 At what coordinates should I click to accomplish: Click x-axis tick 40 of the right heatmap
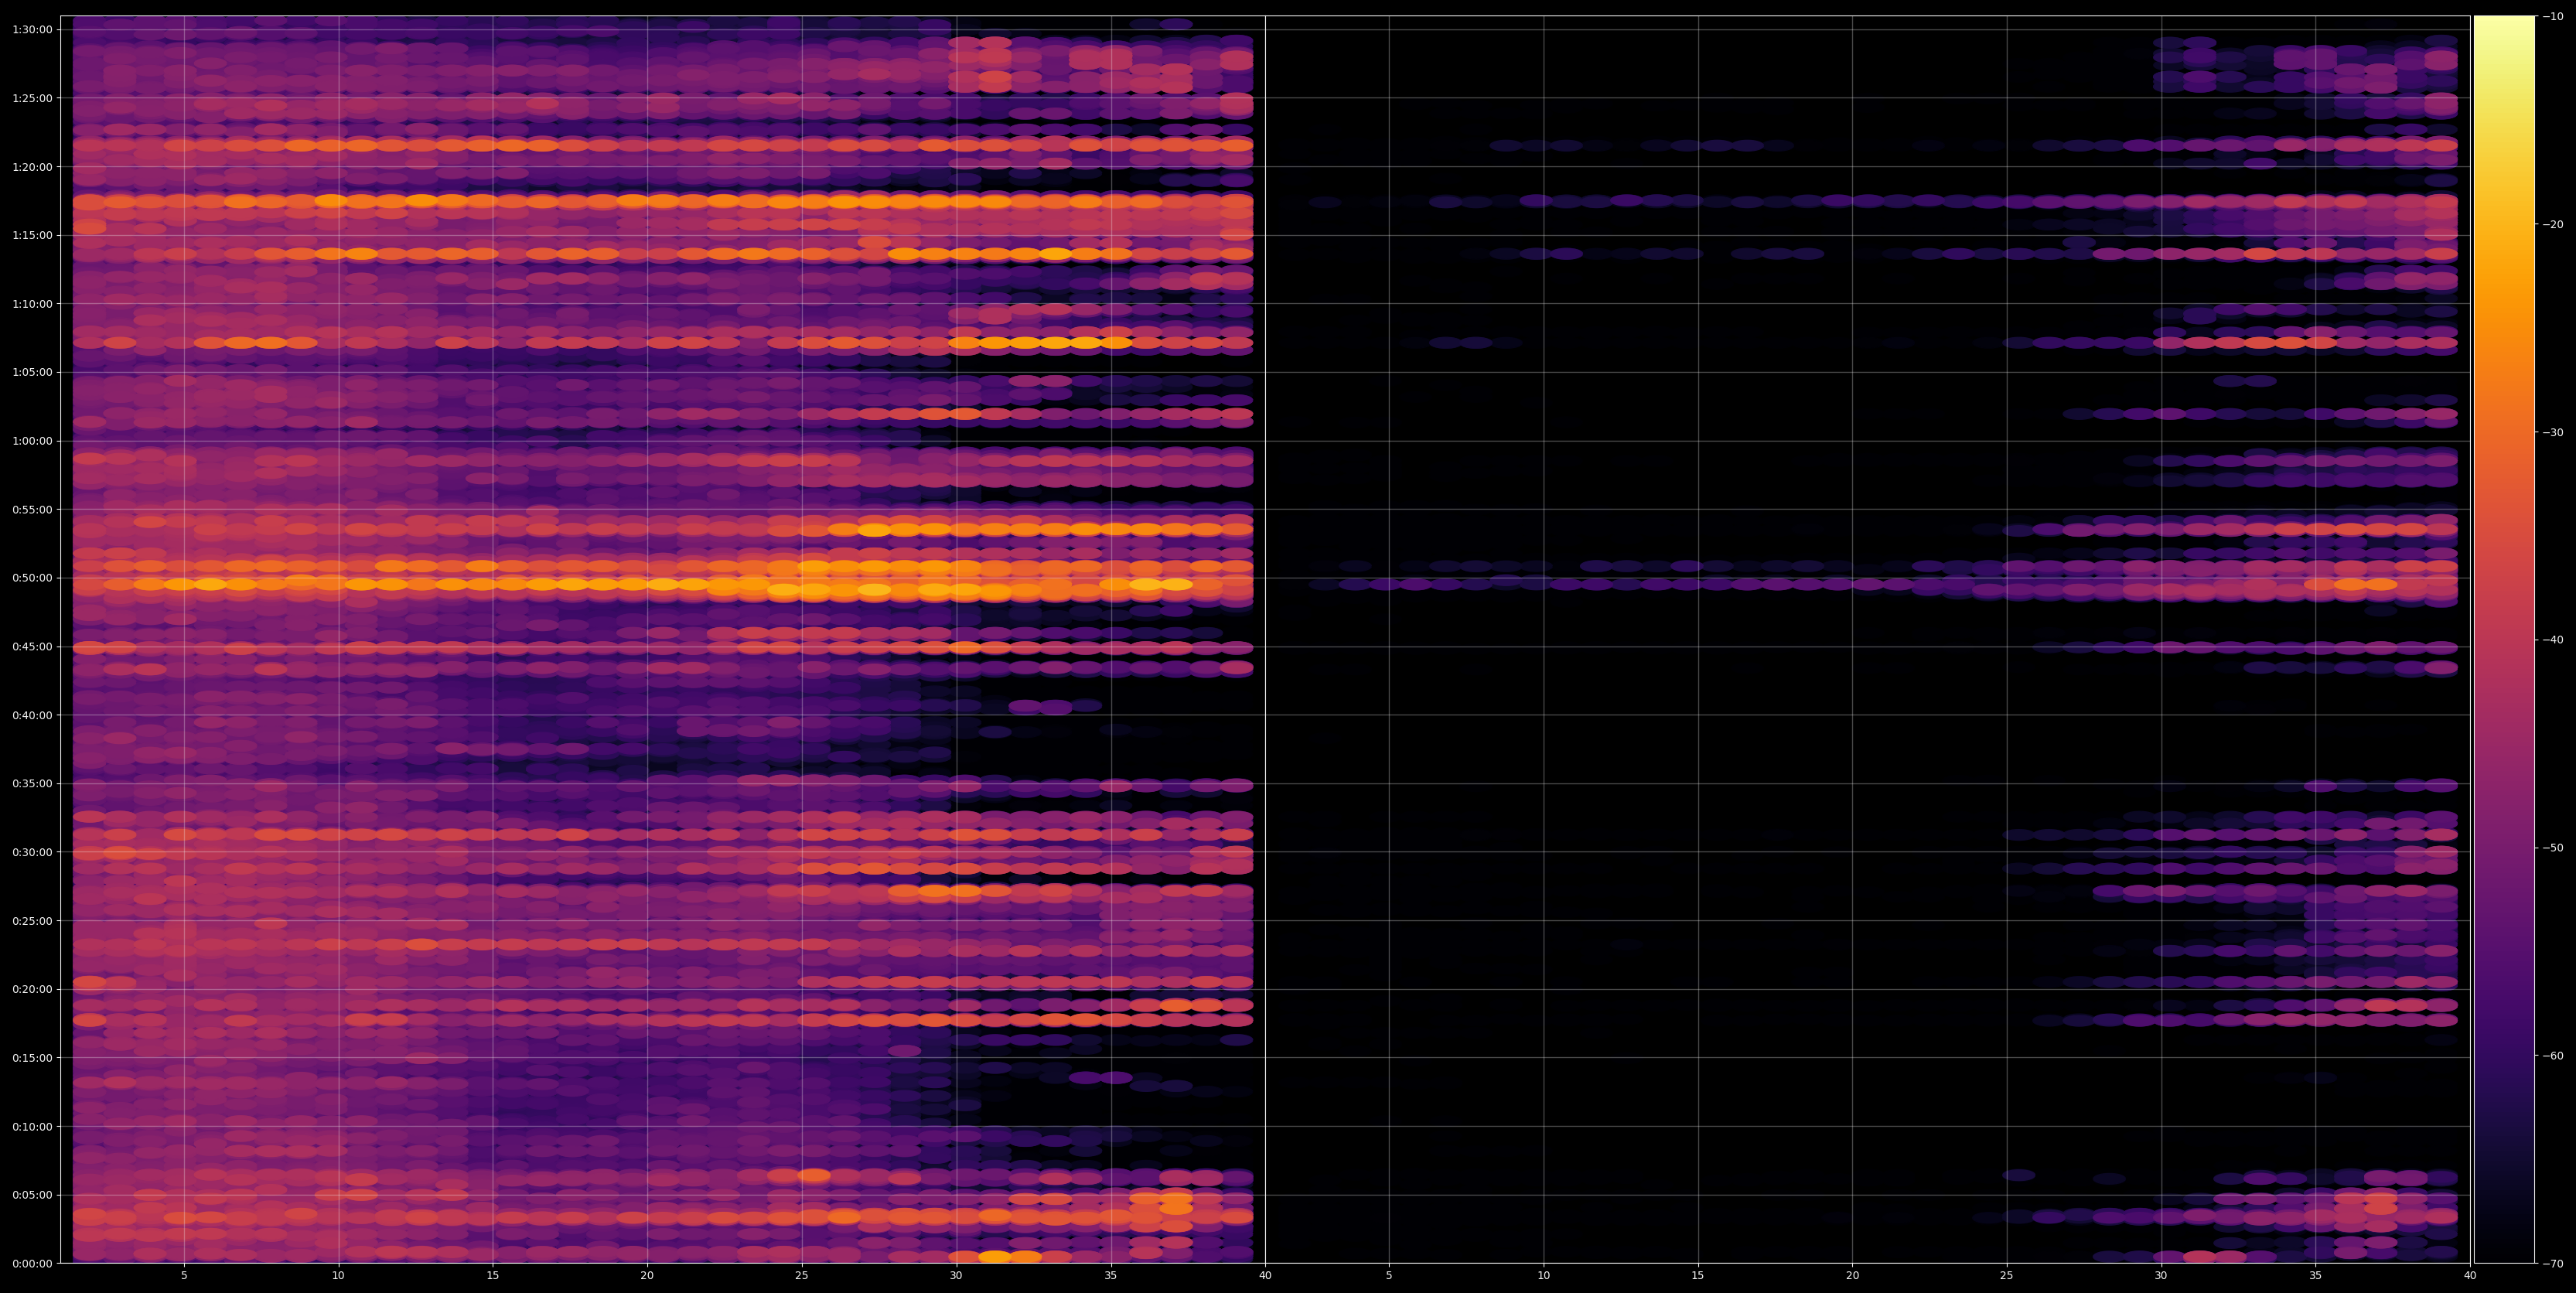(2470, 1275)
